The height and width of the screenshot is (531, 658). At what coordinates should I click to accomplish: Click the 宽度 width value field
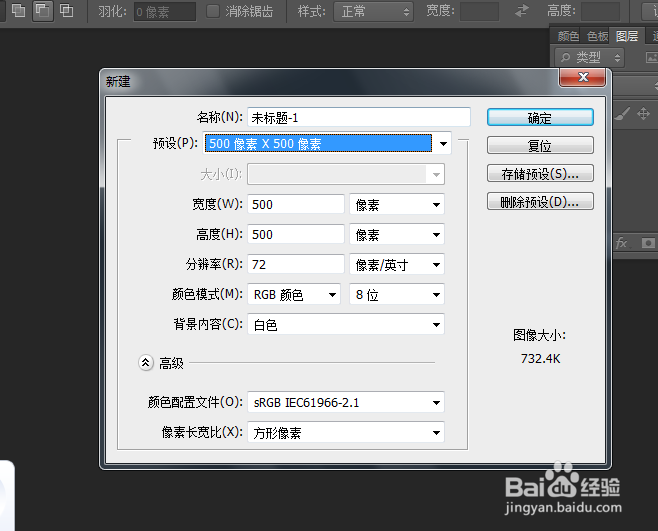point(296,204)
